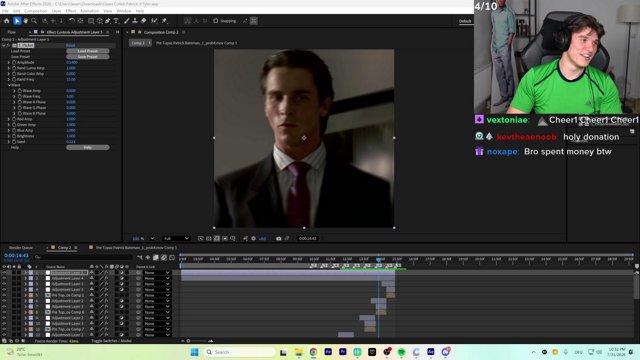The width and height of the screenshot is (640, 360).
Task: Toggle stopwatch for Amplitude property
Action: [14, 62]
